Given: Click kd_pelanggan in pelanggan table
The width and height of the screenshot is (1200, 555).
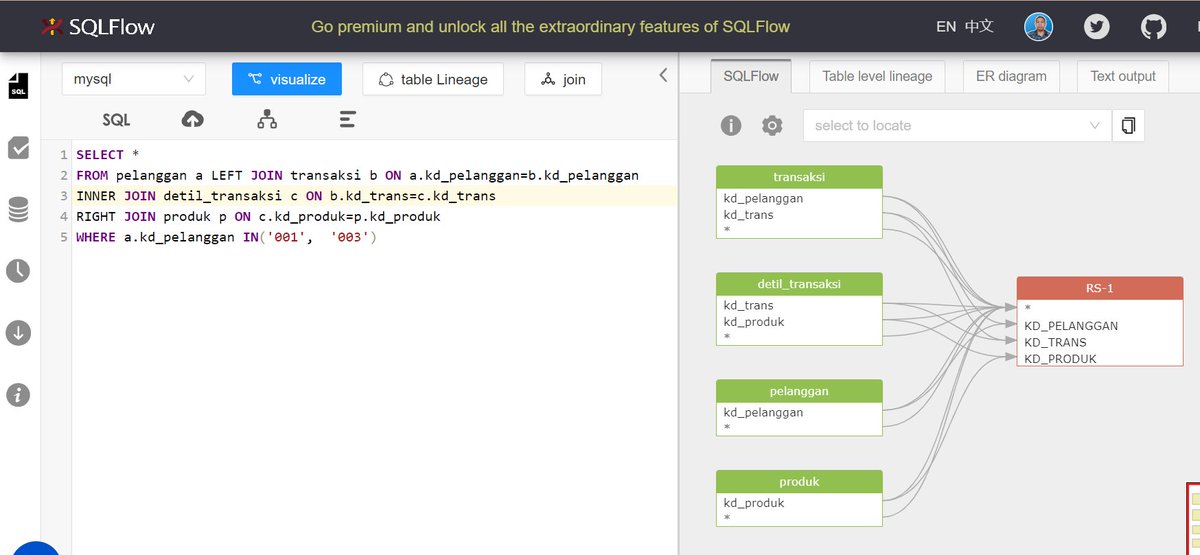Looking at the screenshot, I should pos(763,412).
